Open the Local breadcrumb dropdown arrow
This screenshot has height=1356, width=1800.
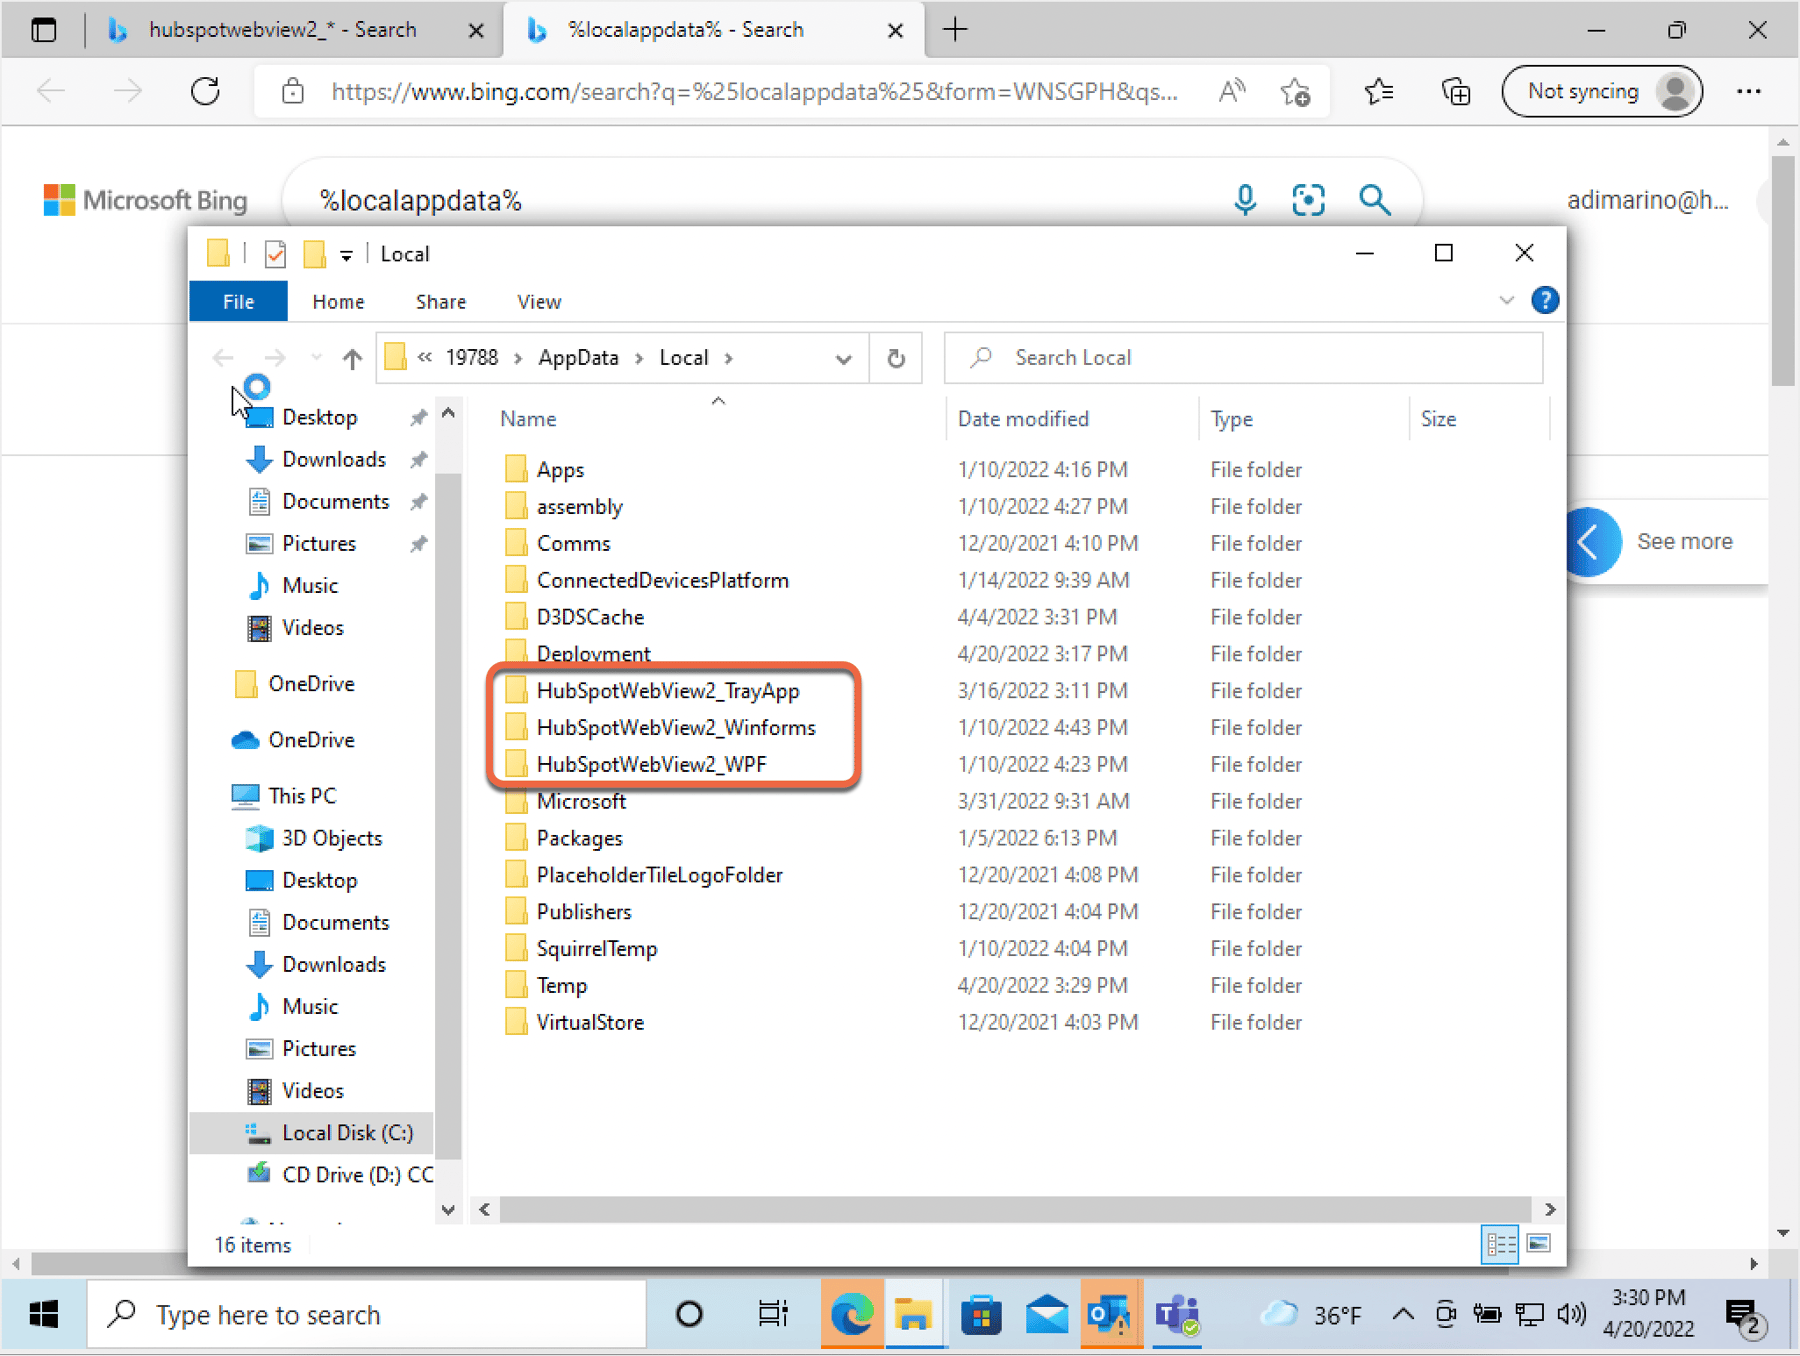point(728,358)
